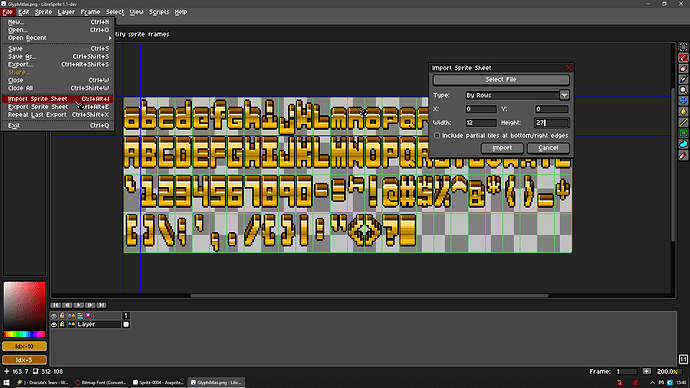
Task: Select the Eyedropper tool
Action: 683,79
